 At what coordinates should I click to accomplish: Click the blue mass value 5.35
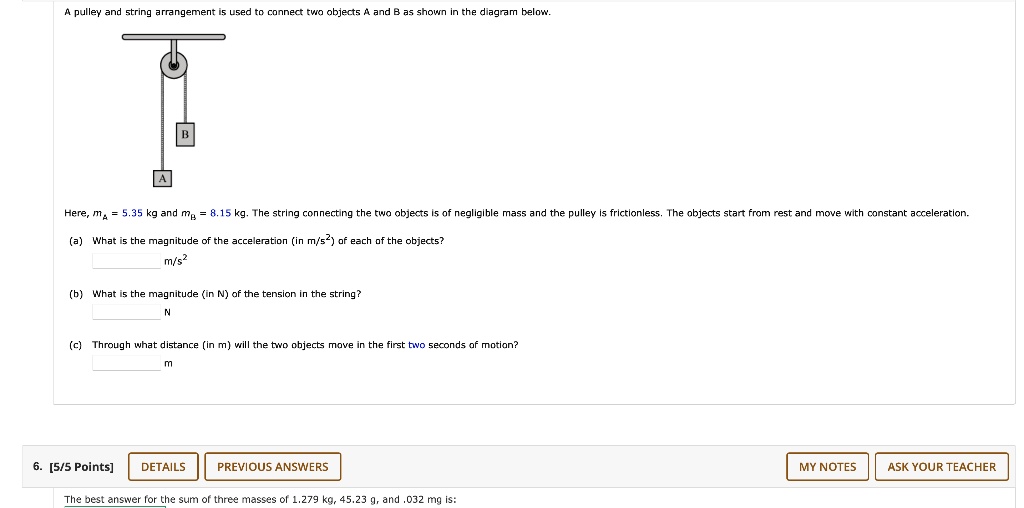click(x=133, y=214)
